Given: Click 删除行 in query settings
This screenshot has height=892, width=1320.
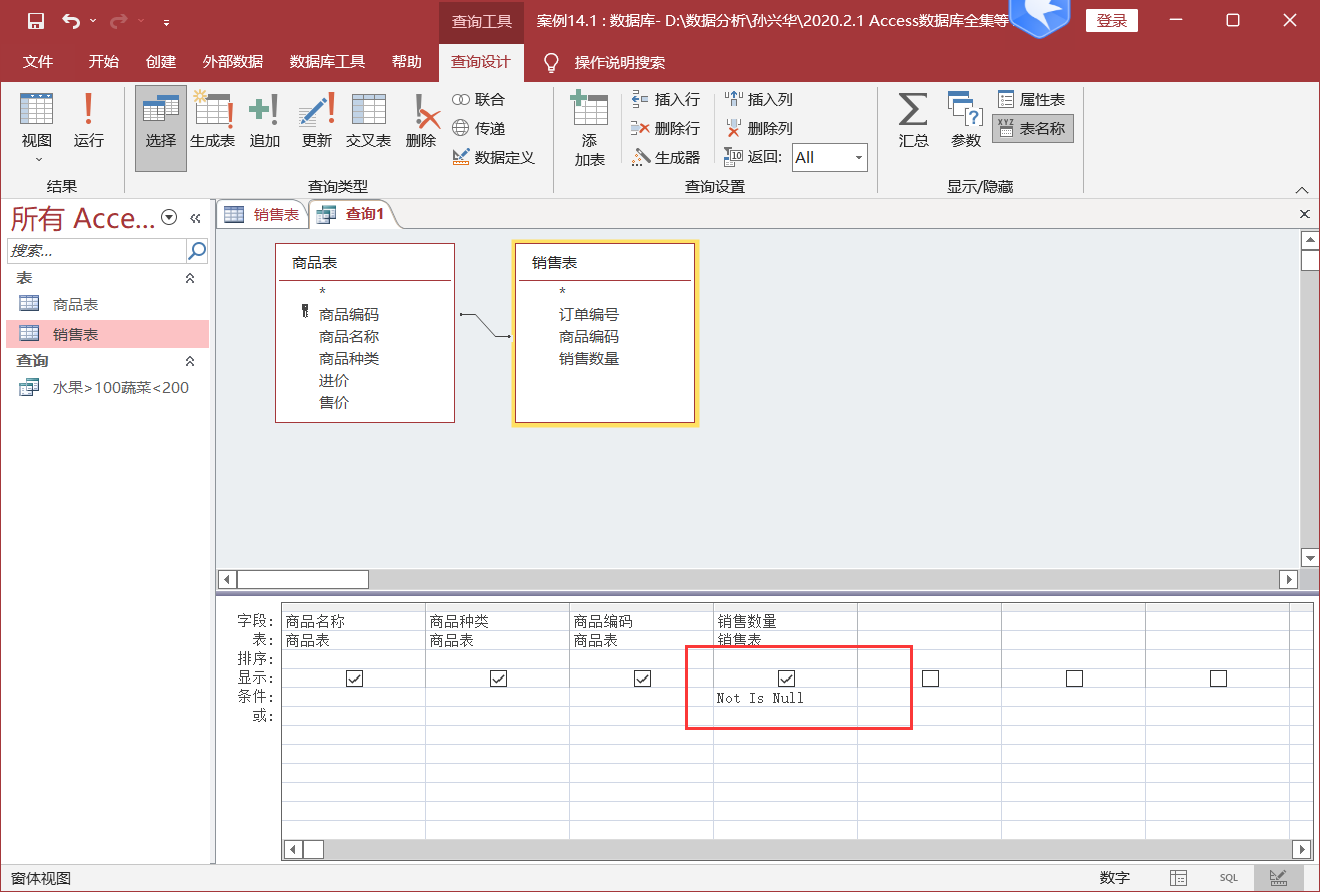Looking at the screenshot, I should click(666, 128).
